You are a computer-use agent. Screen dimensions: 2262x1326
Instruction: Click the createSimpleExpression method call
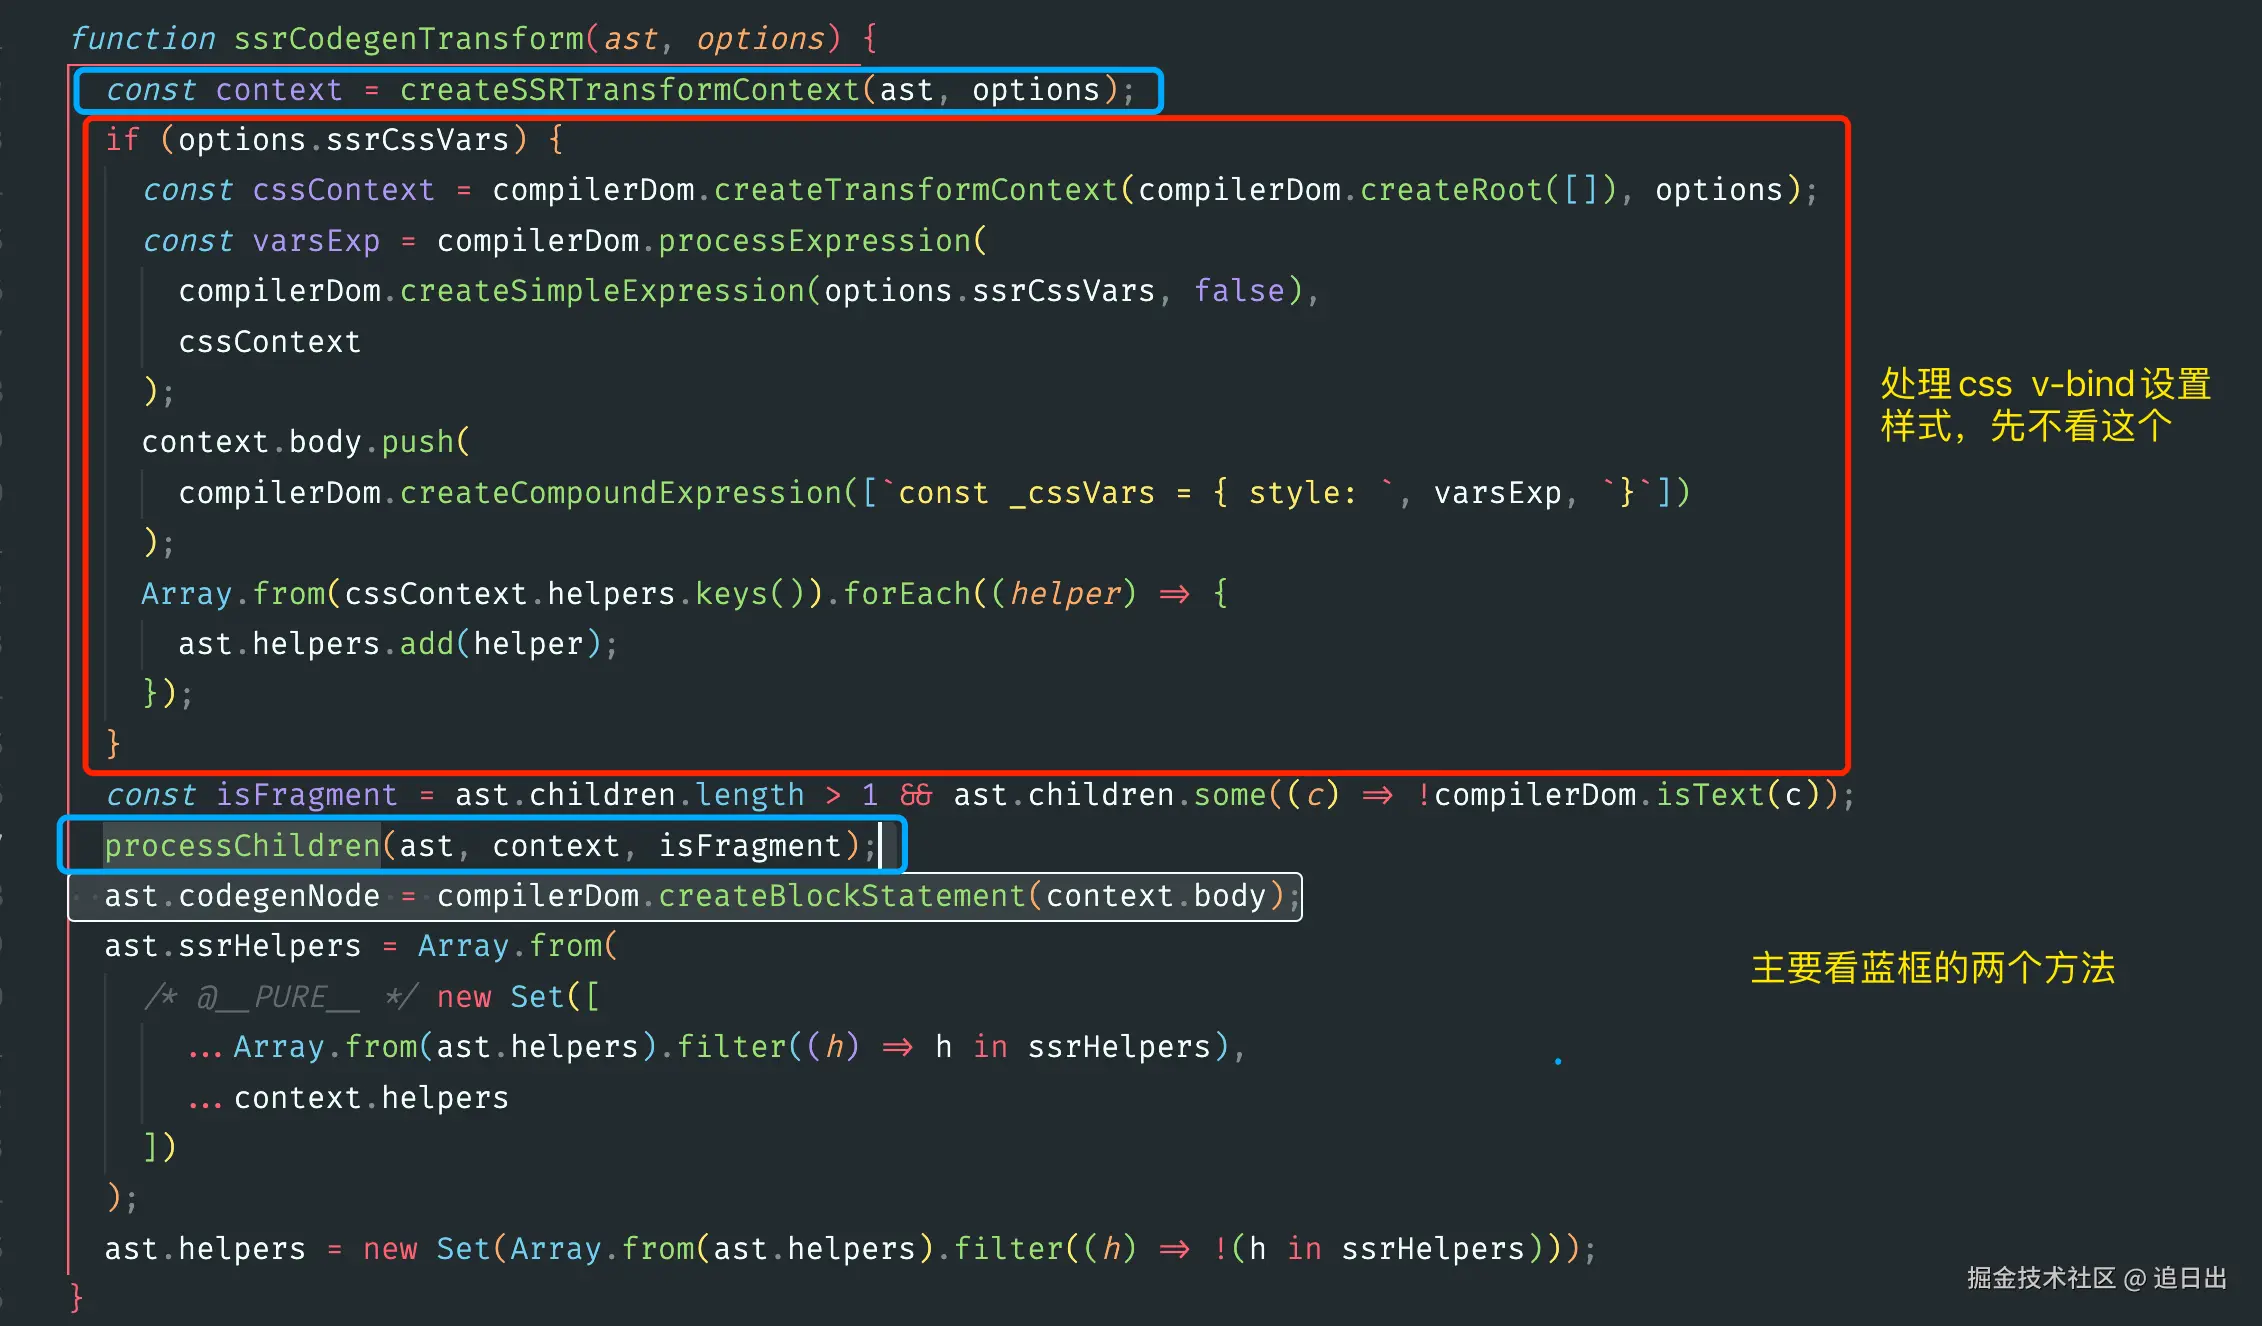[602, 291]
